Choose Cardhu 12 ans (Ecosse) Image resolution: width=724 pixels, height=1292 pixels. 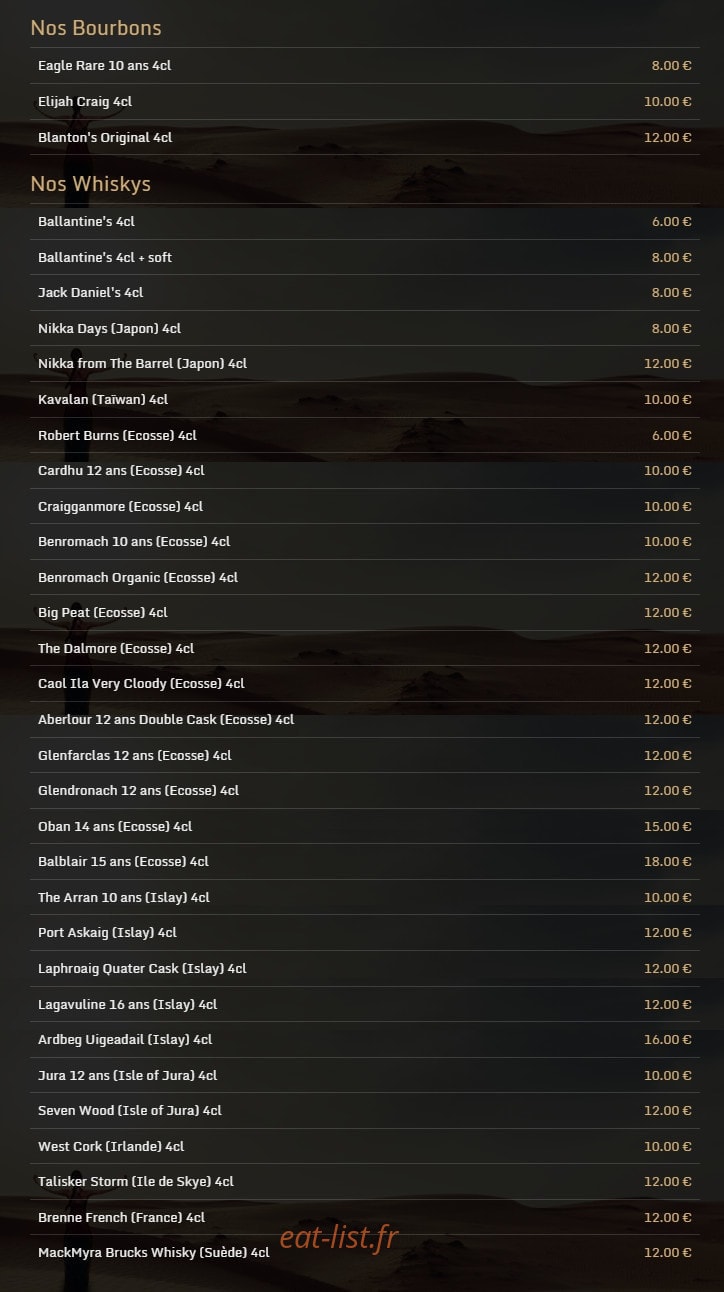click(365, 471)
